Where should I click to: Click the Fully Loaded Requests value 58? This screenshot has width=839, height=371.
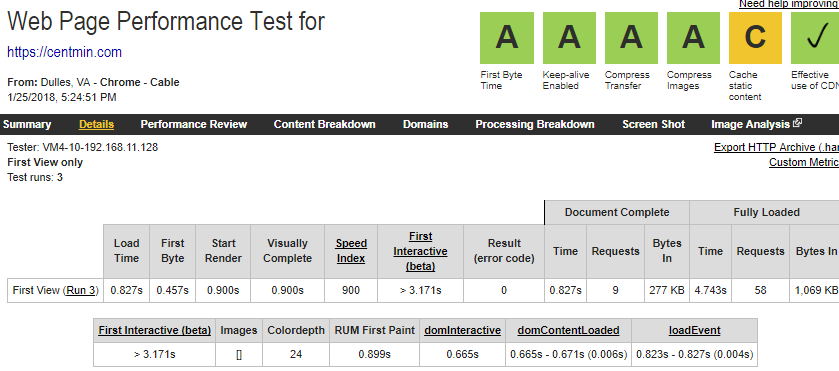click(760, 291)
